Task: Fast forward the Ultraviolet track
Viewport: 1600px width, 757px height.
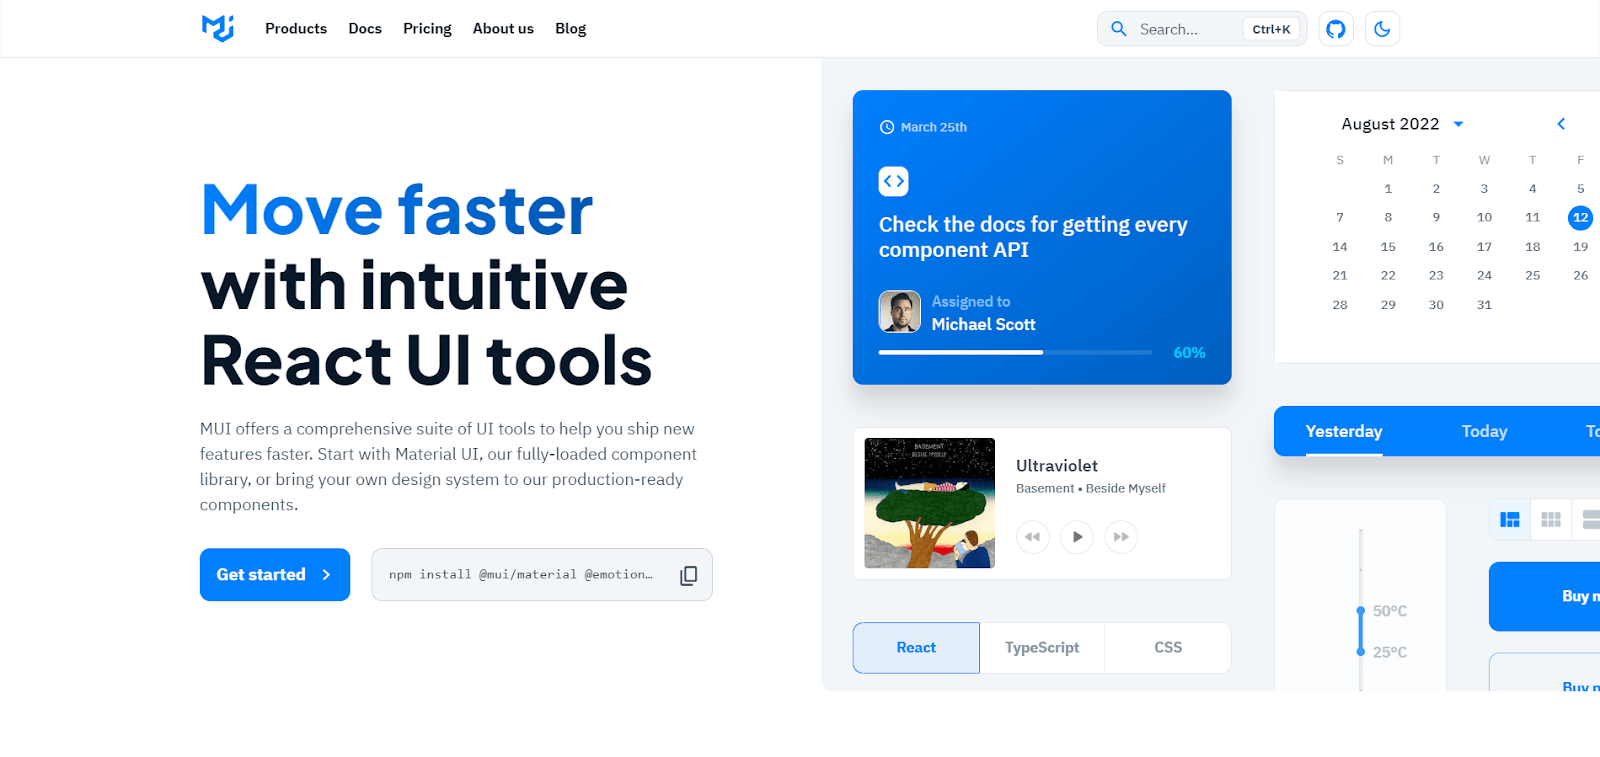Action: [1121, 537]
